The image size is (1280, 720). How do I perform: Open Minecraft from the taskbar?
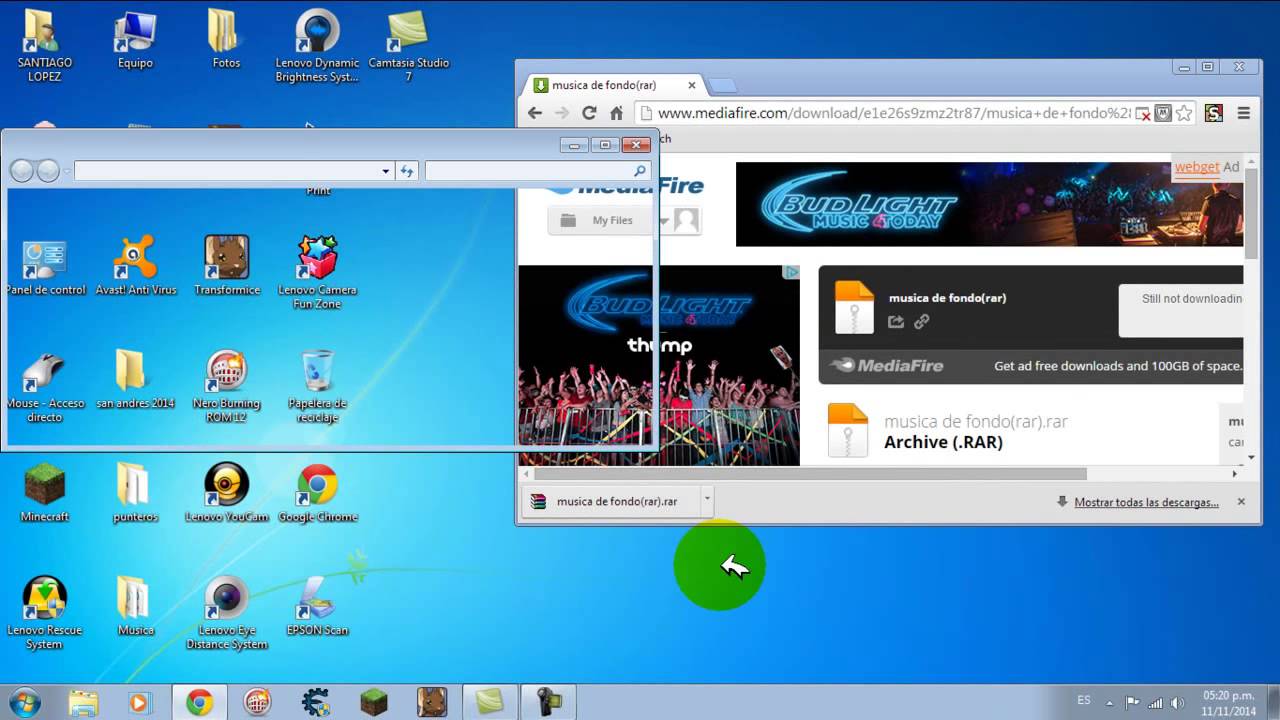click(374, 702)
